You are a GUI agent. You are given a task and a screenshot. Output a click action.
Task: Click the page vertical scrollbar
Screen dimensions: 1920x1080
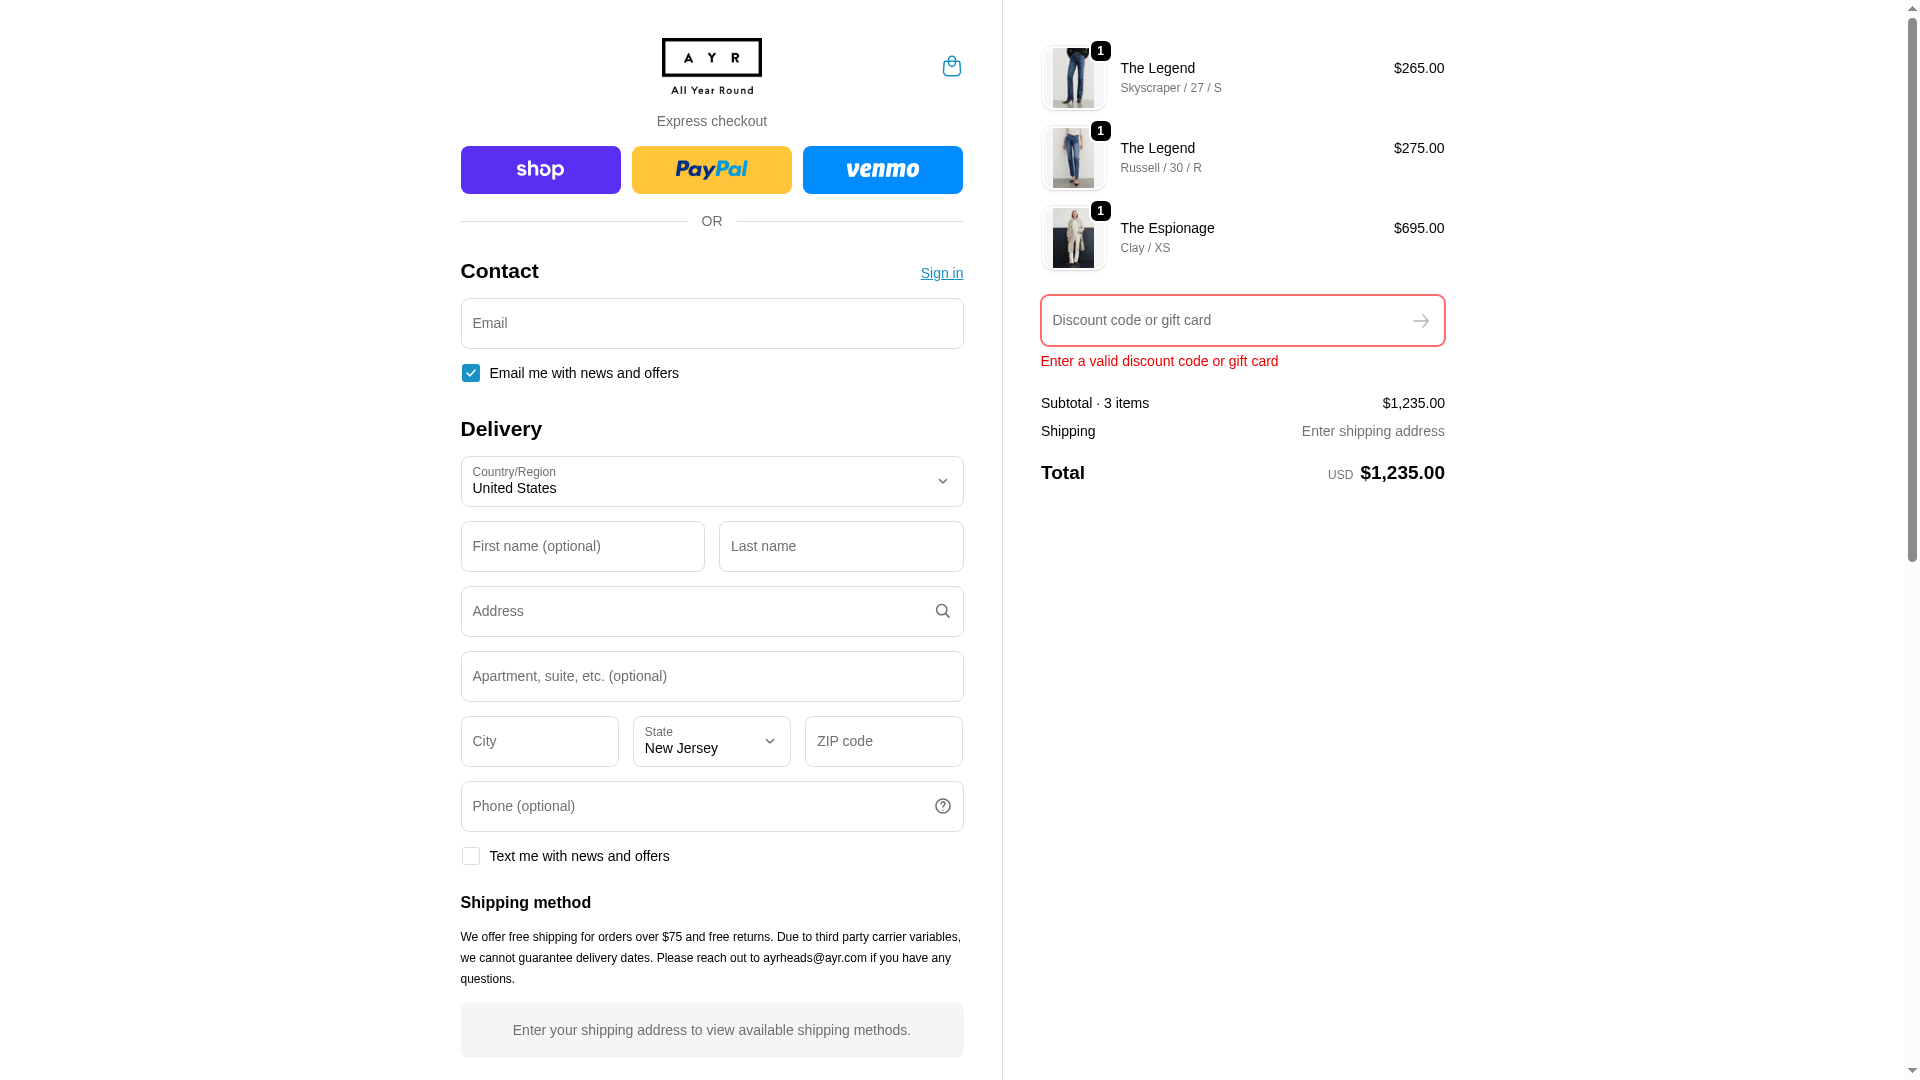click(x=1911, y=290)
